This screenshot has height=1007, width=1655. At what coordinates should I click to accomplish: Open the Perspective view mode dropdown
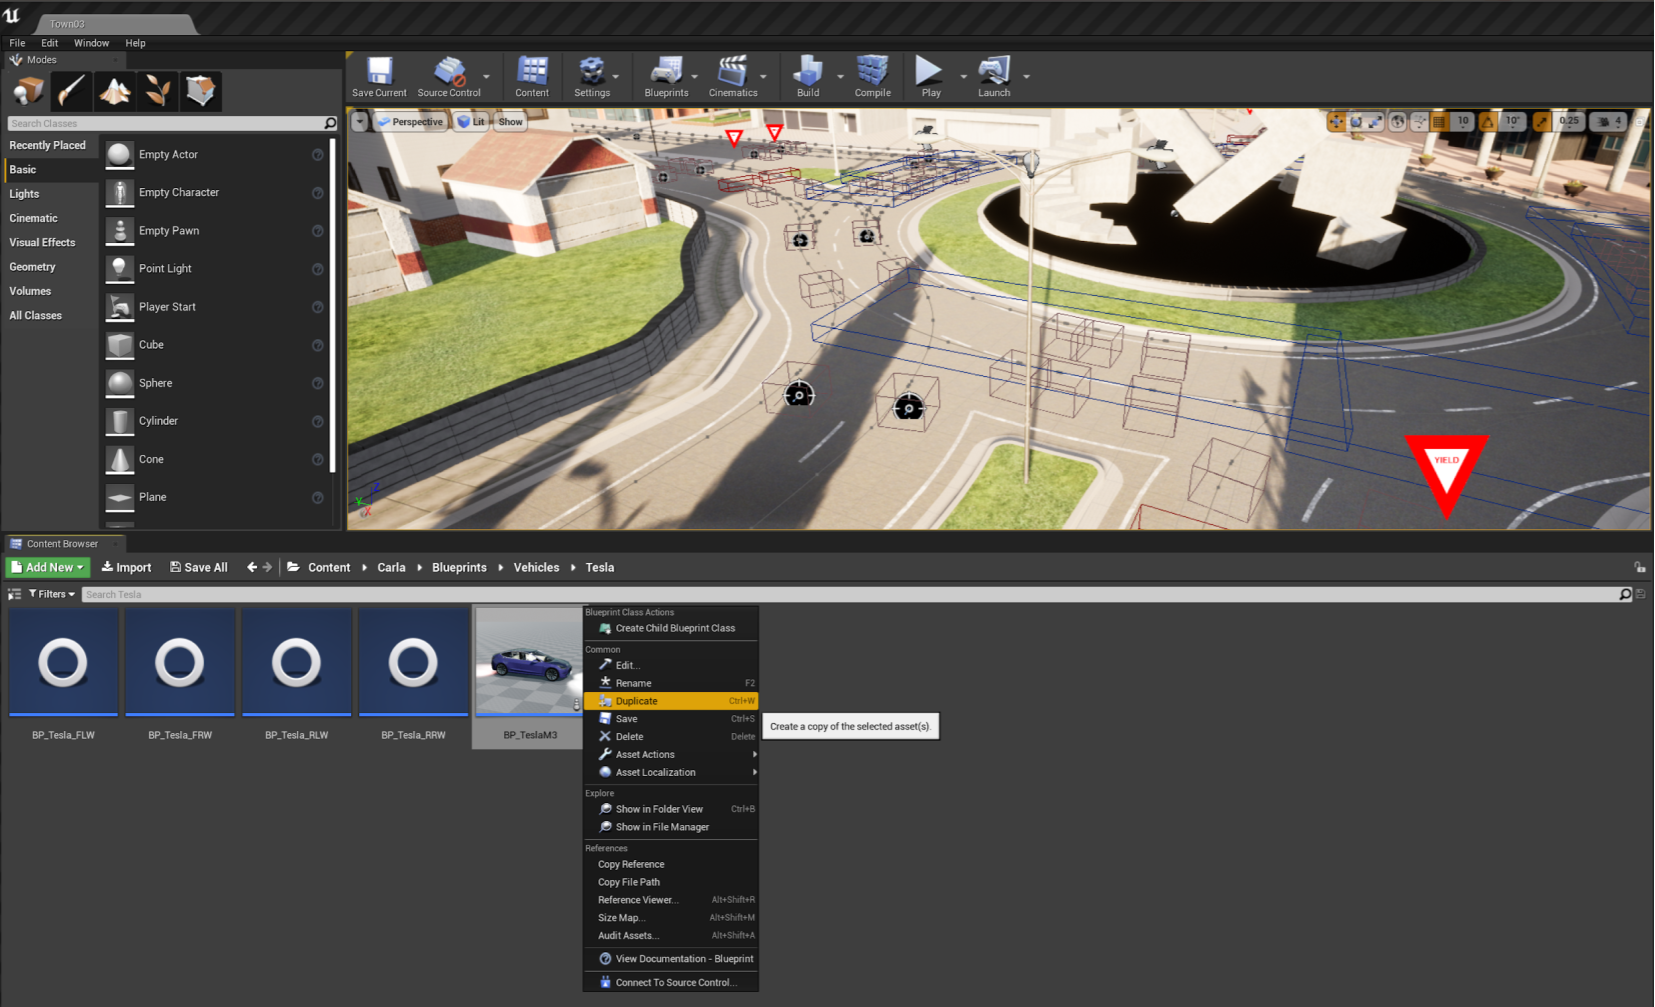click(410, 122)
